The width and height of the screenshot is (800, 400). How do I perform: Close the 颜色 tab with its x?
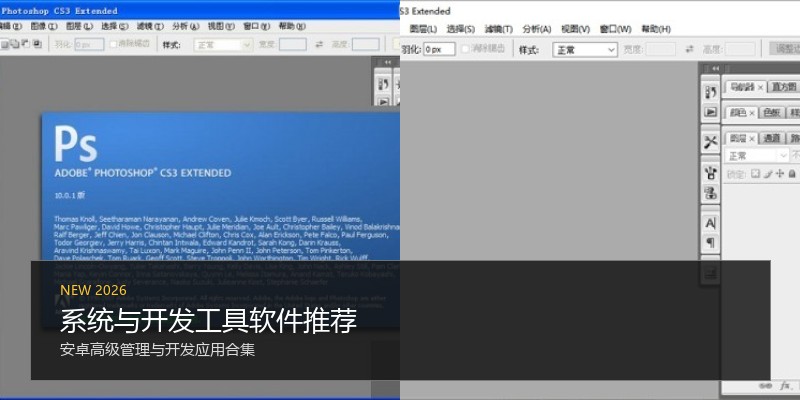point(752,113)
